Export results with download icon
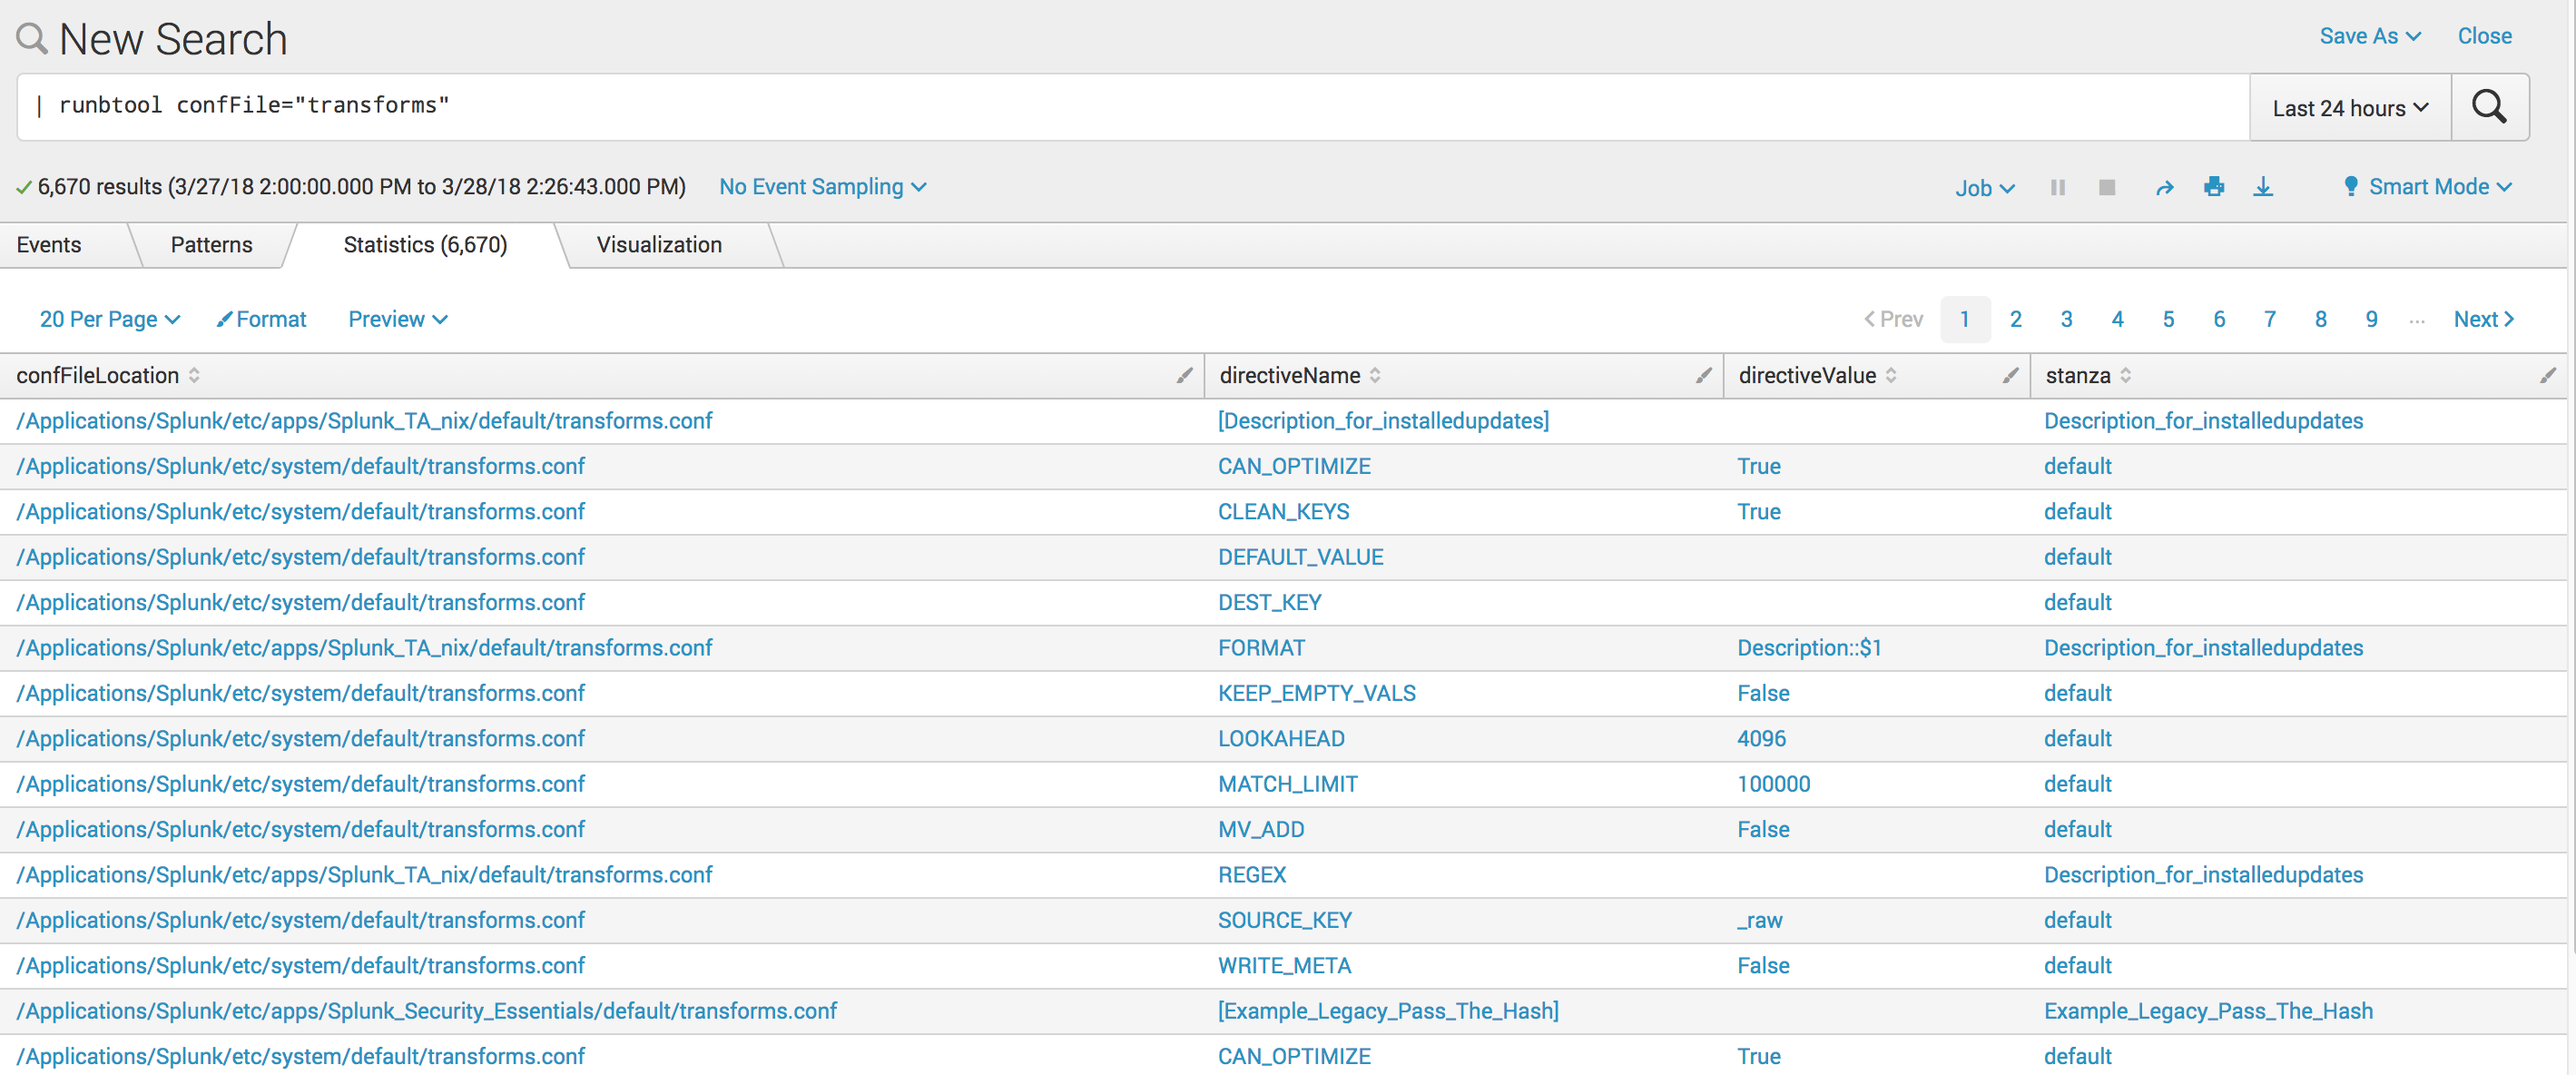Viewport: 2576px width, 1075px height. pos(2263,187)
